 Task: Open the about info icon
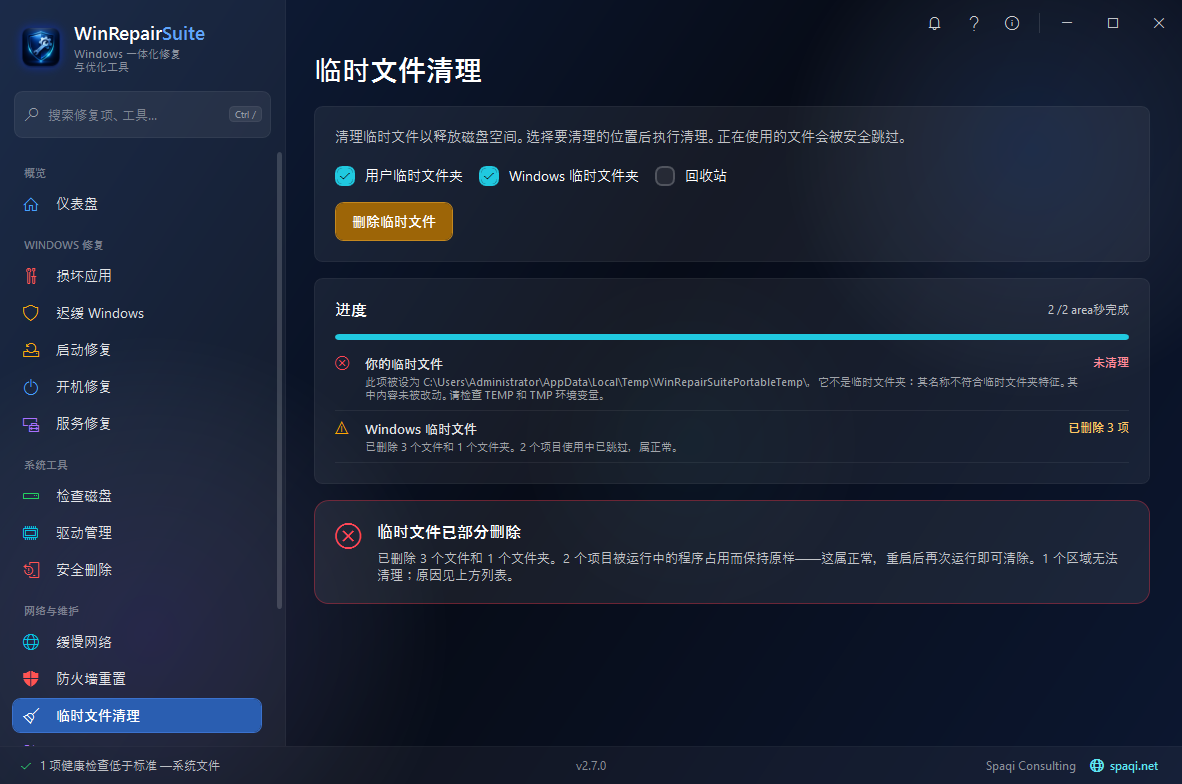click(x=1012, y=23)
